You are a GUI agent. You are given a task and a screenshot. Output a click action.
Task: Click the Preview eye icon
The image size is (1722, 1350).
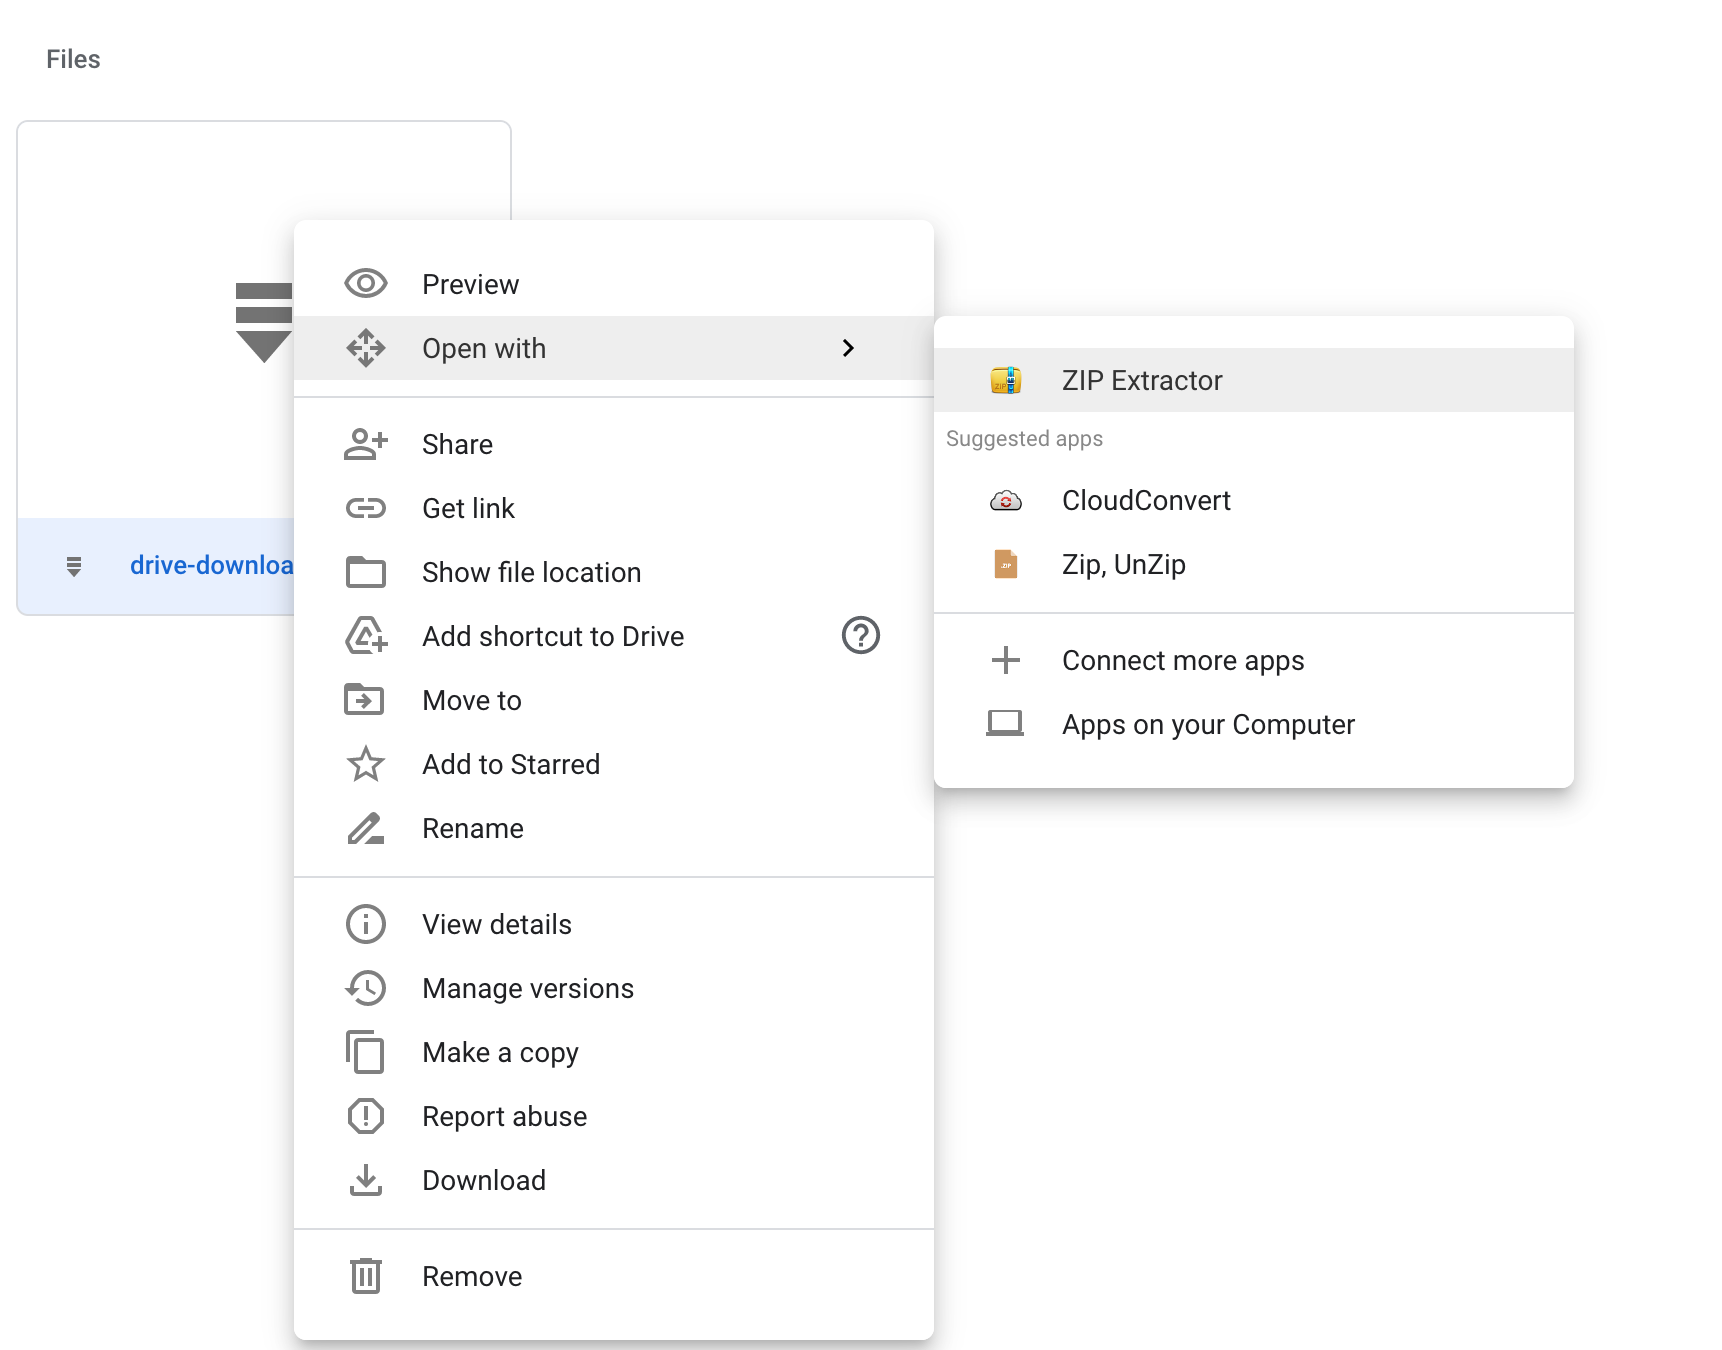click(366, 284)
